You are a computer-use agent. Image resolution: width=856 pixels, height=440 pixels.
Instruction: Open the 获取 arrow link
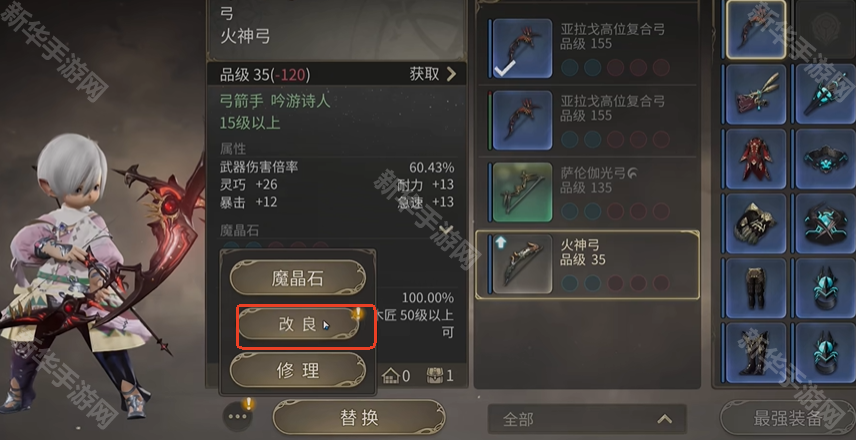pos(433,74)
